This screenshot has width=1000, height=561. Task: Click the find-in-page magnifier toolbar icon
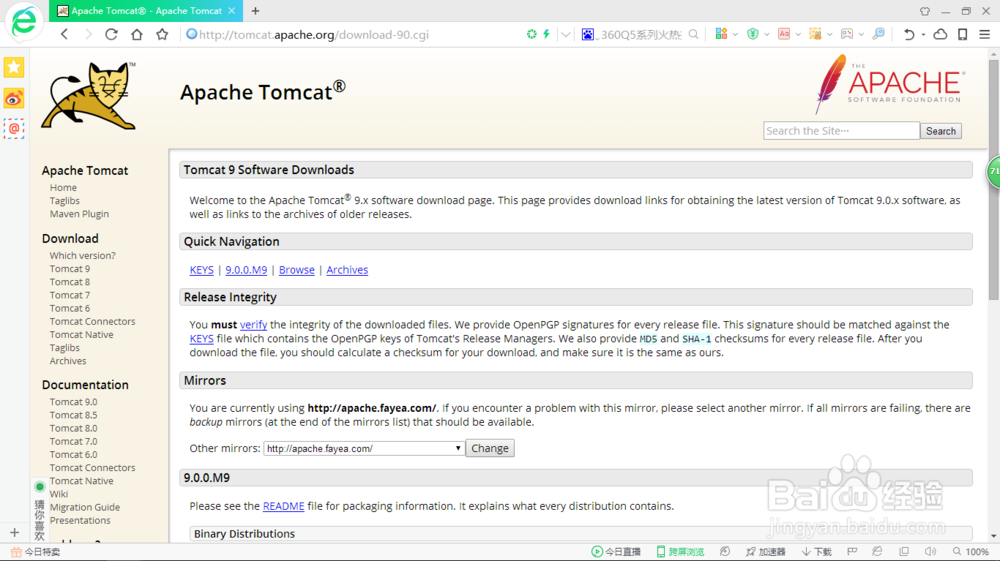click(879, 34)
